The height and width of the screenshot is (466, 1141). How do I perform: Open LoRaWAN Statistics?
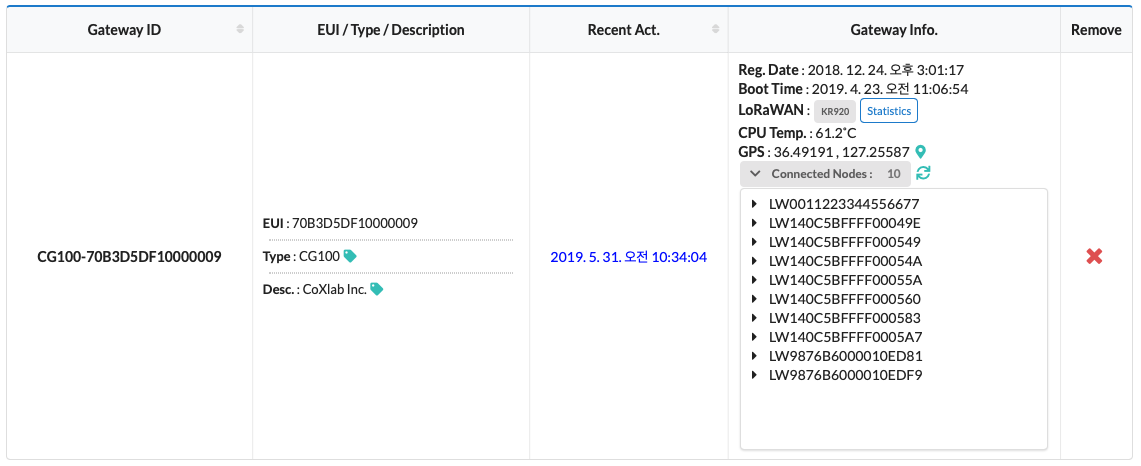889,111
